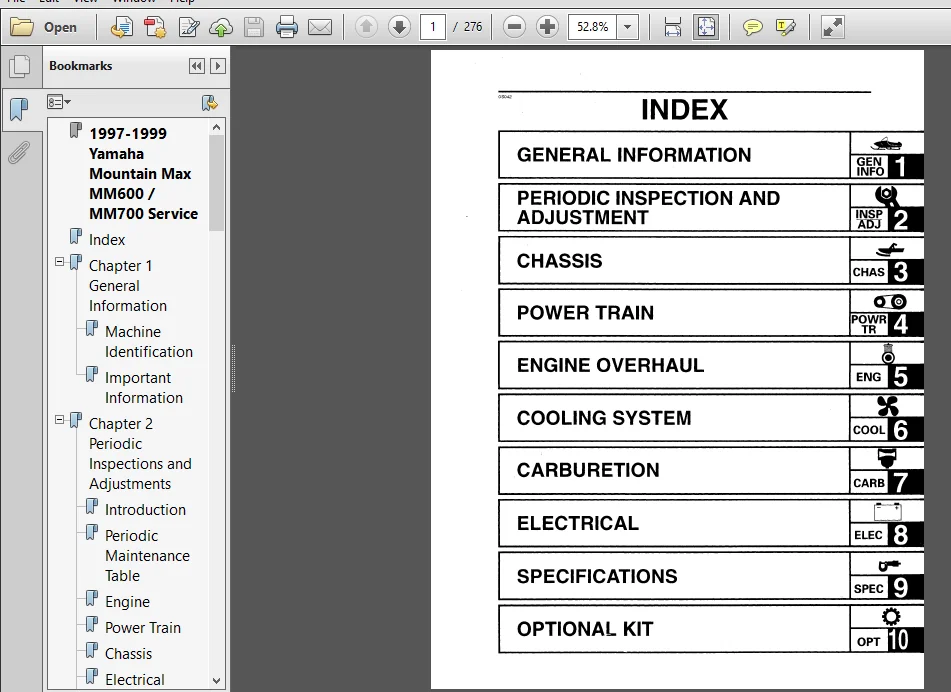Open the zoom level dropdown arrow
The height and width of the screenshot is (692, 951).
(628, 27)
